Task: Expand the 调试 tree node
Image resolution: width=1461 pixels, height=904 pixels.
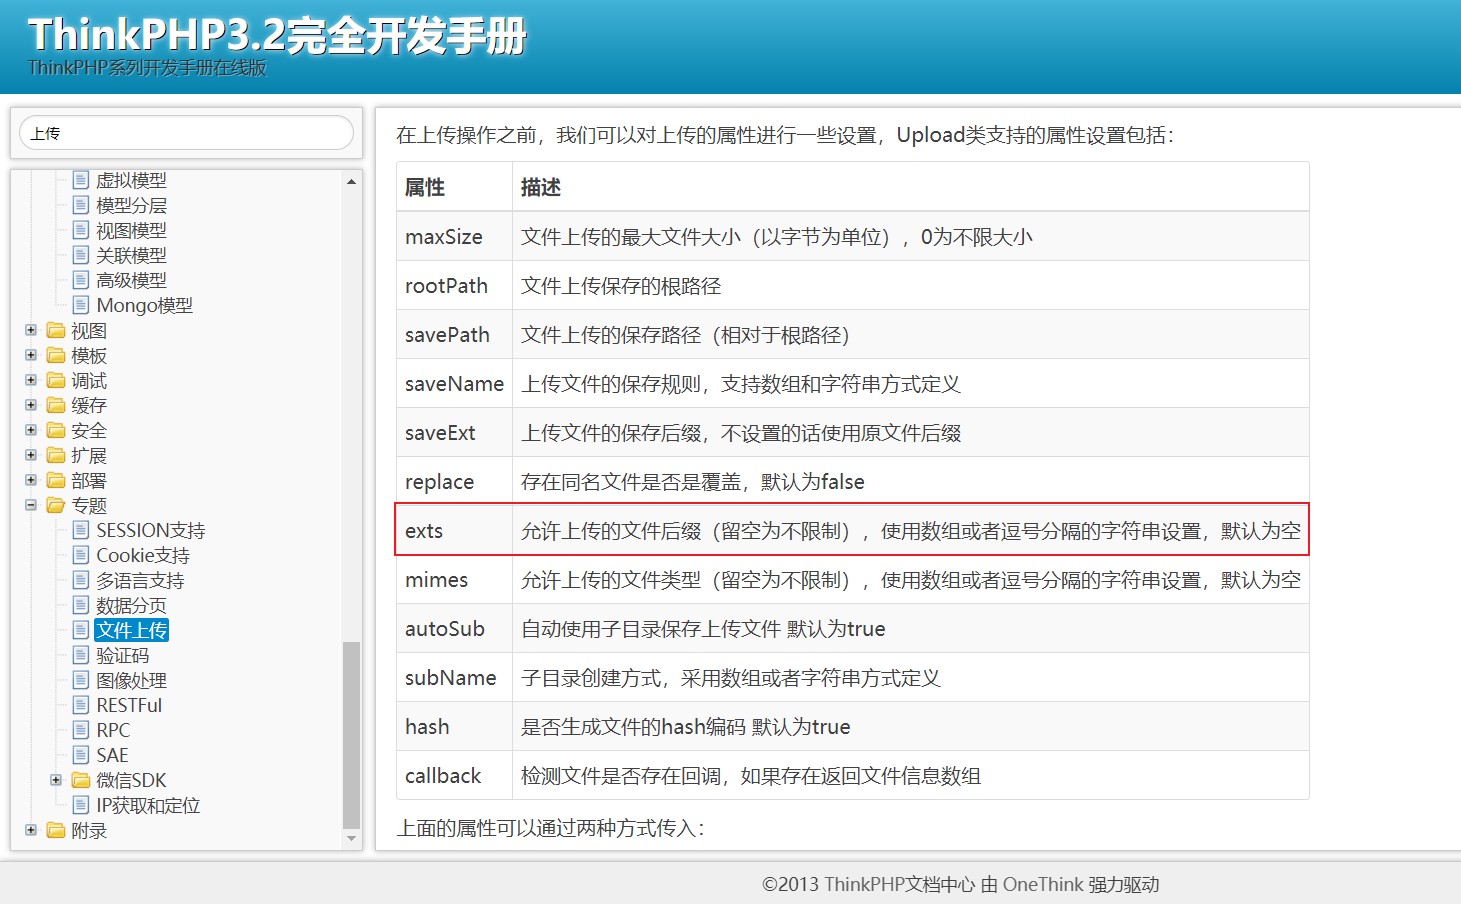Action: click(x=31, y=380)
